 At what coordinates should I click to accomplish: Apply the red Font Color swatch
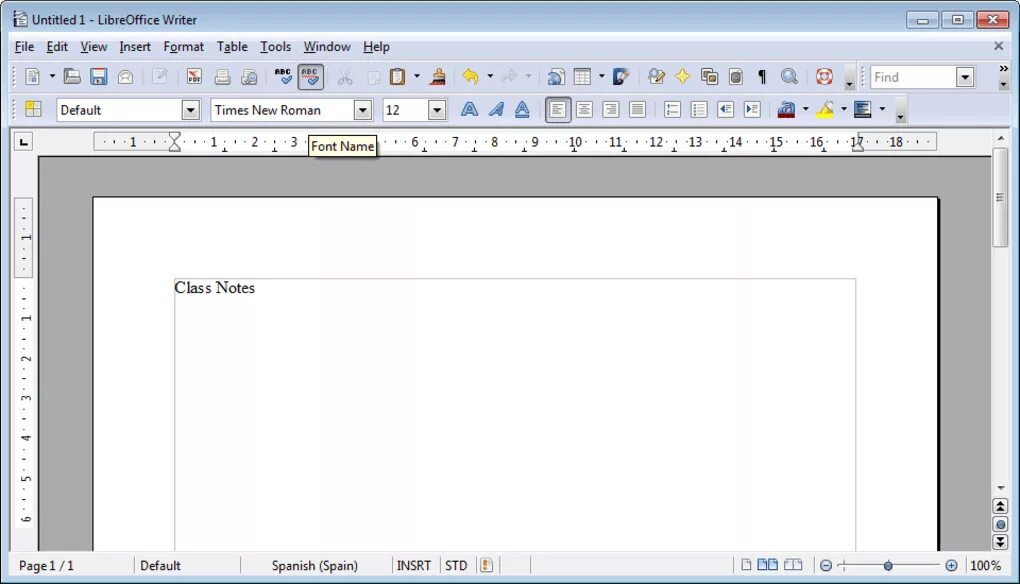point(786,110)
